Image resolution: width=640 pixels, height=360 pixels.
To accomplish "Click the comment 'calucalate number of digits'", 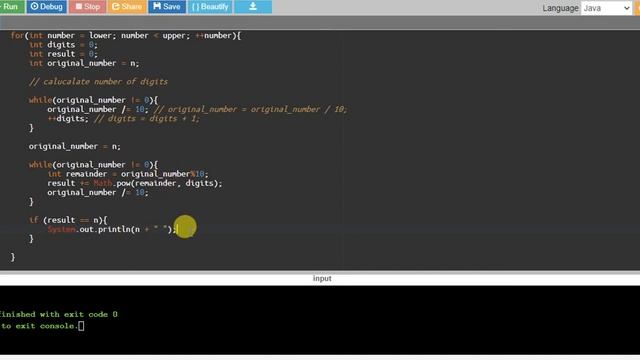I will (98, 82).
